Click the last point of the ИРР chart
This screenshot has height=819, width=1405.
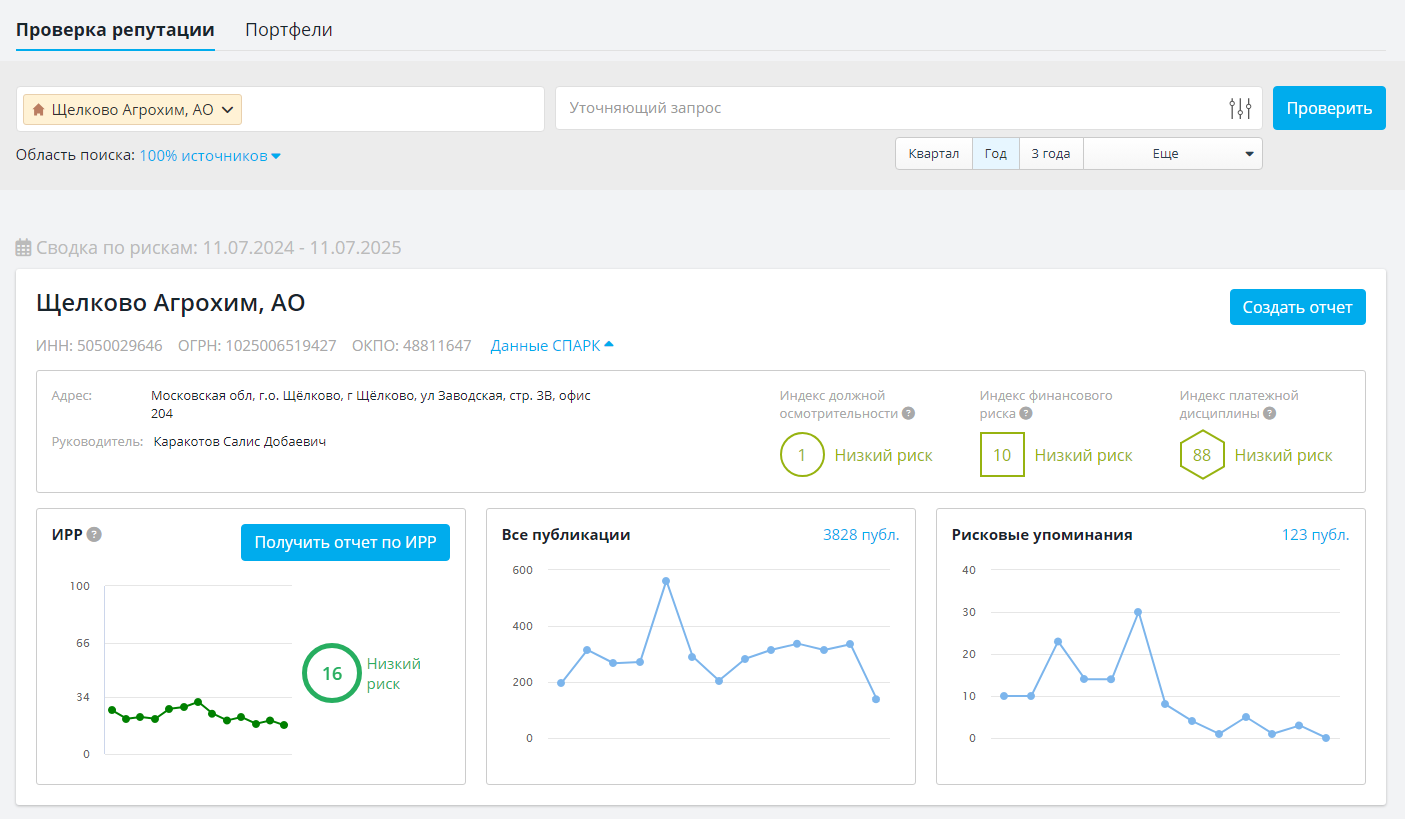[284, 725]
